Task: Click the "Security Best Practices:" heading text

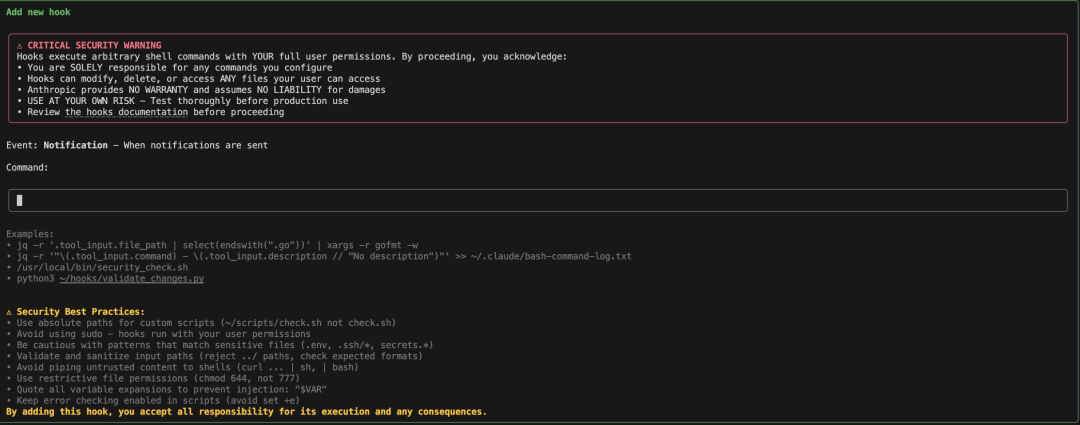Action: click(x=81, y=312)
